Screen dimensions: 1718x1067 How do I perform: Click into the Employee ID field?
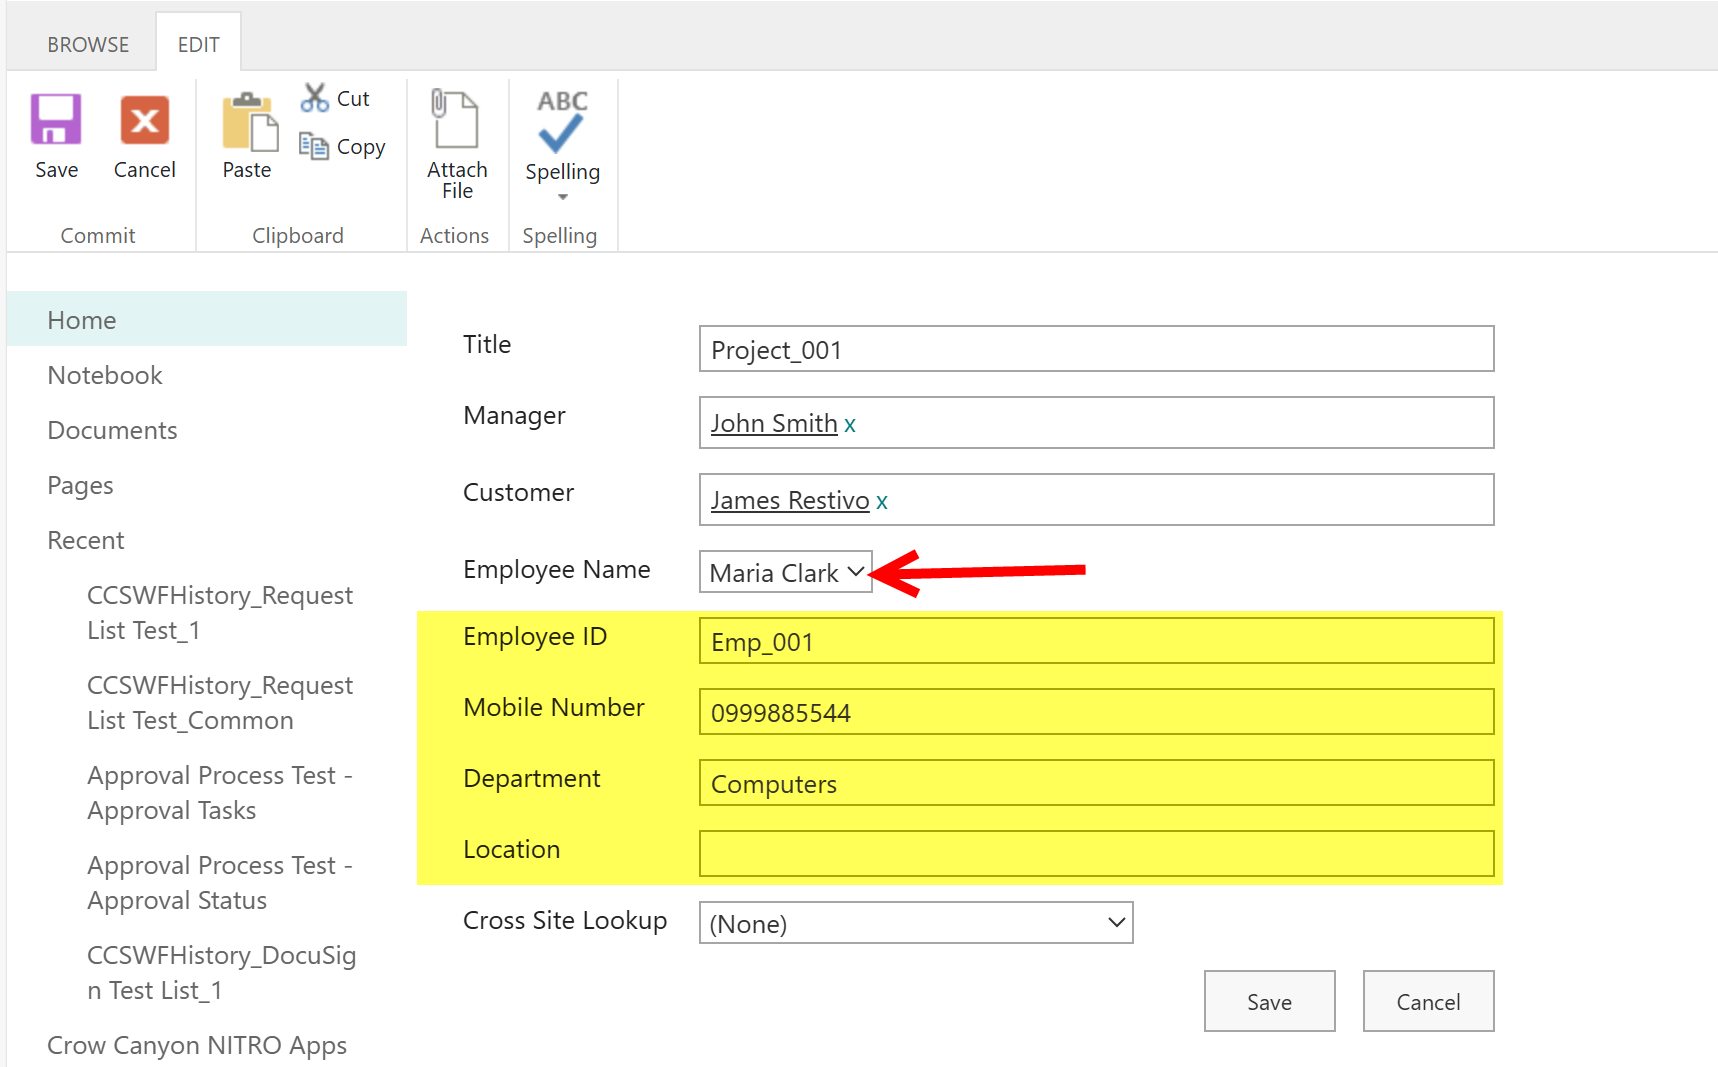(1096, 641)
